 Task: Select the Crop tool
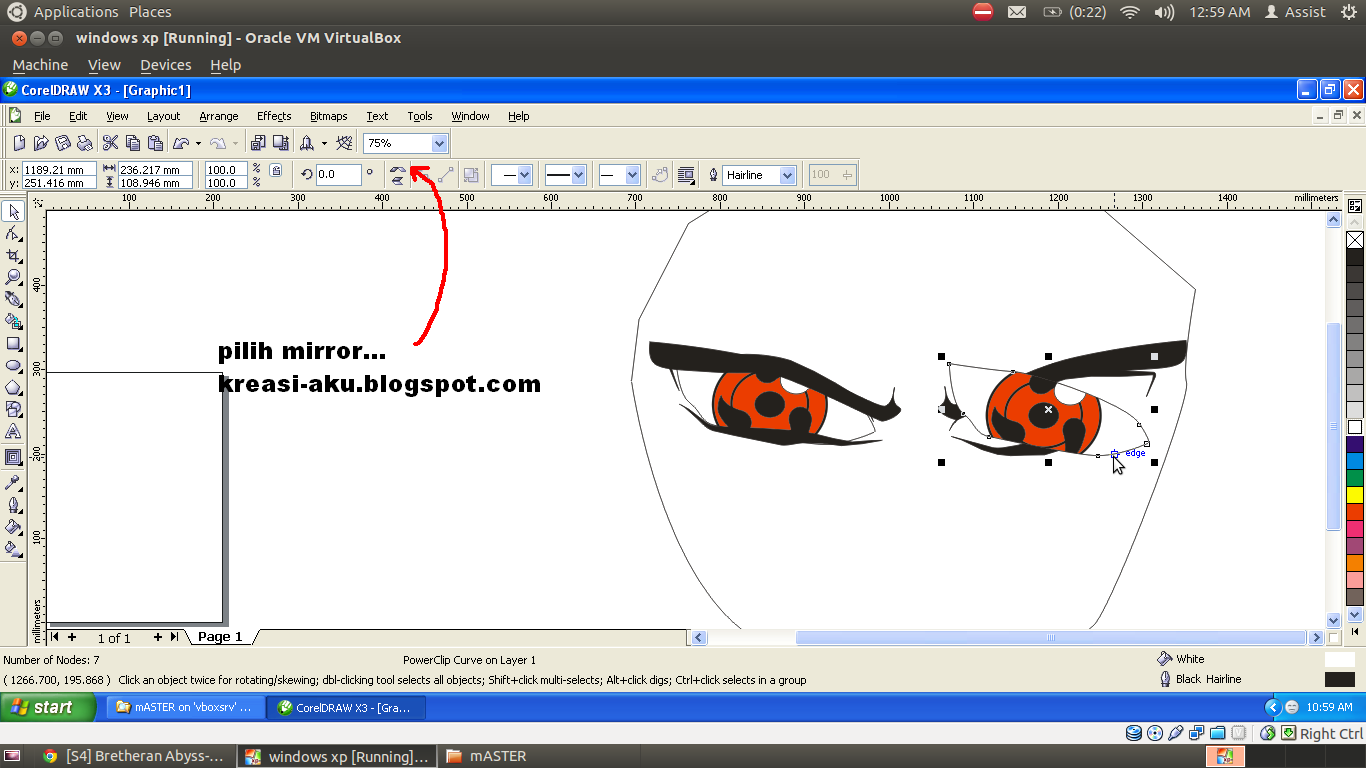tap(13, 256)
